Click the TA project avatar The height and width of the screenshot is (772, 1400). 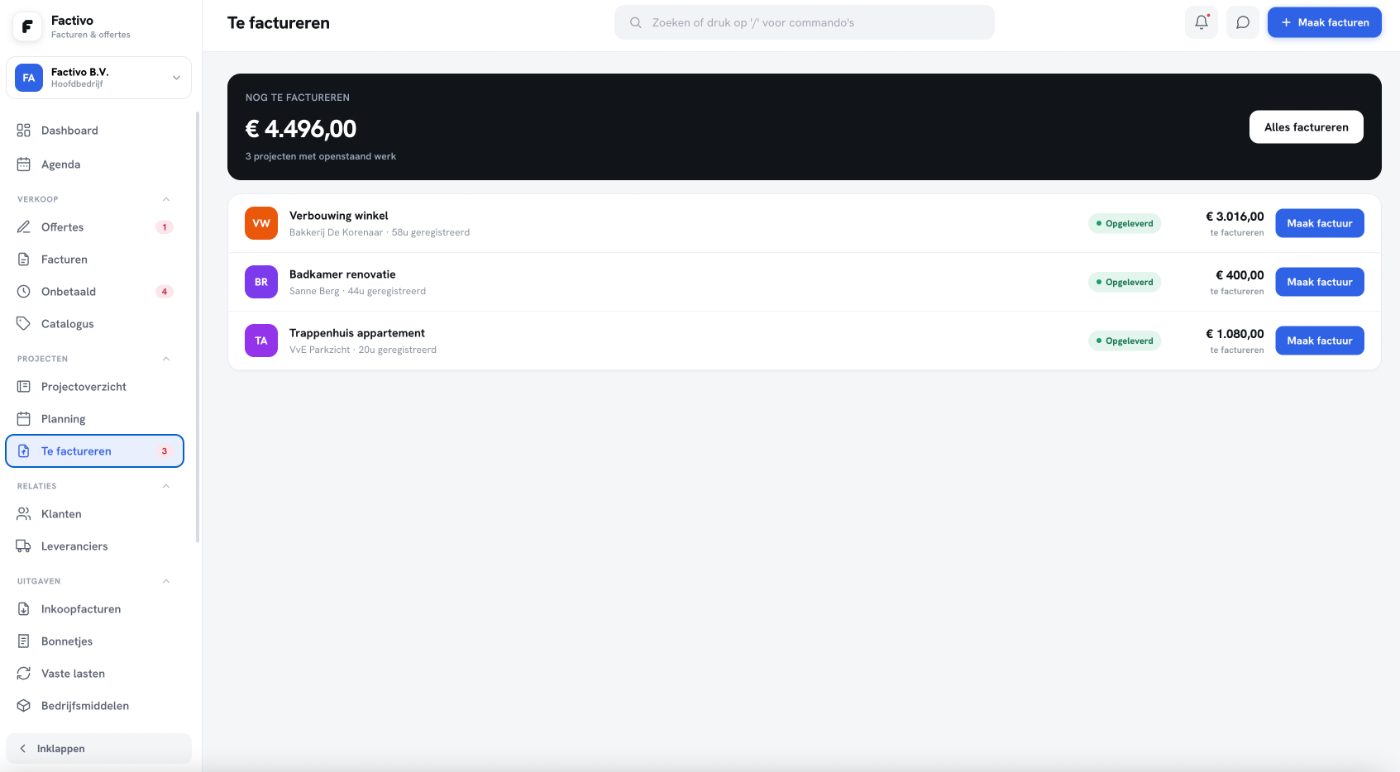click(x=261, y=341)
